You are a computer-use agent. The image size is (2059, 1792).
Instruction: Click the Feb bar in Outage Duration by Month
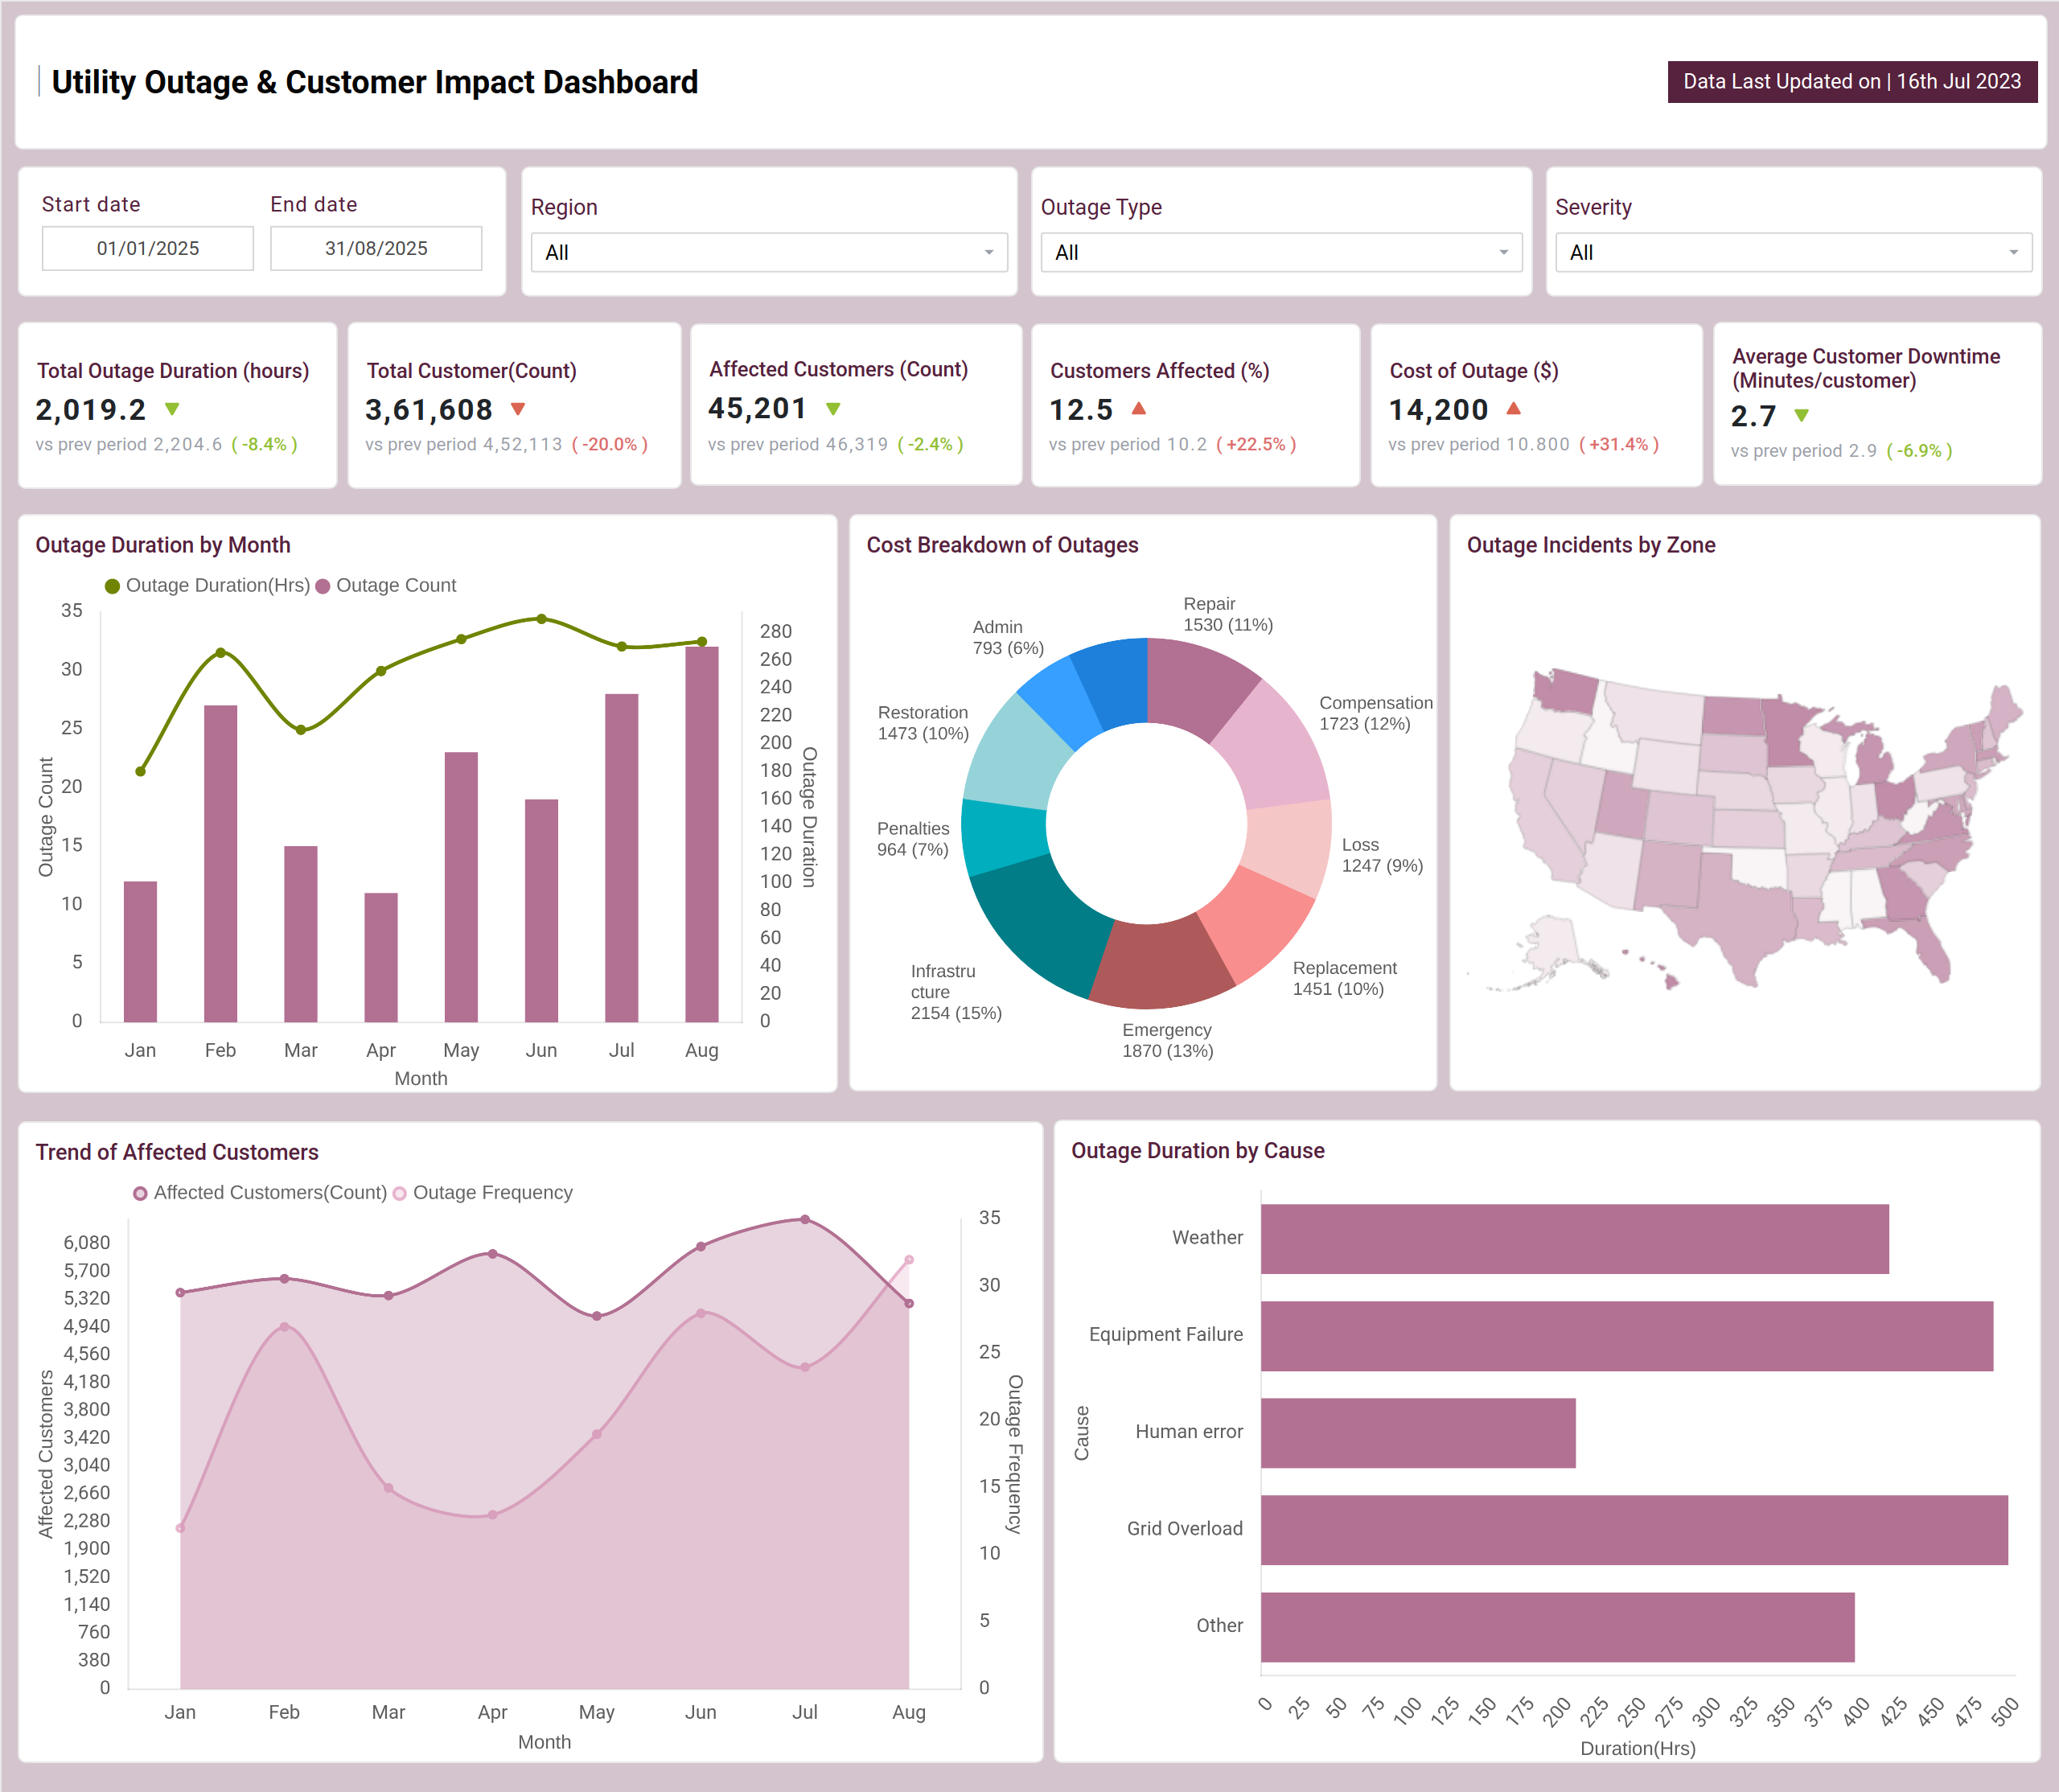pyautogui.click(x=221, y=864)
